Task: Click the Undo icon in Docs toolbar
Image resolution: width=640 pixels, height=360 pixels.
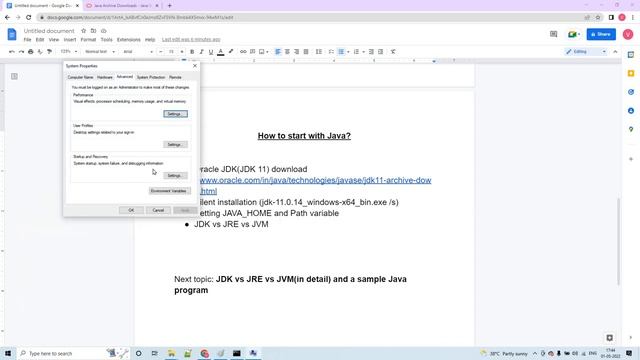Action: [12, 52]
